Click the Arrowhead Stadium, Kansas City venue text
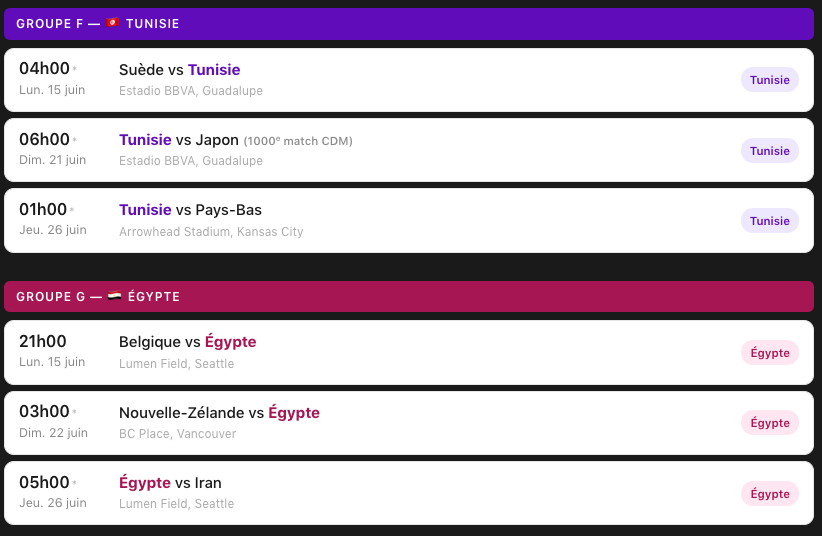The width and height of the screenshot is (822, 536). tap(211, 232)
